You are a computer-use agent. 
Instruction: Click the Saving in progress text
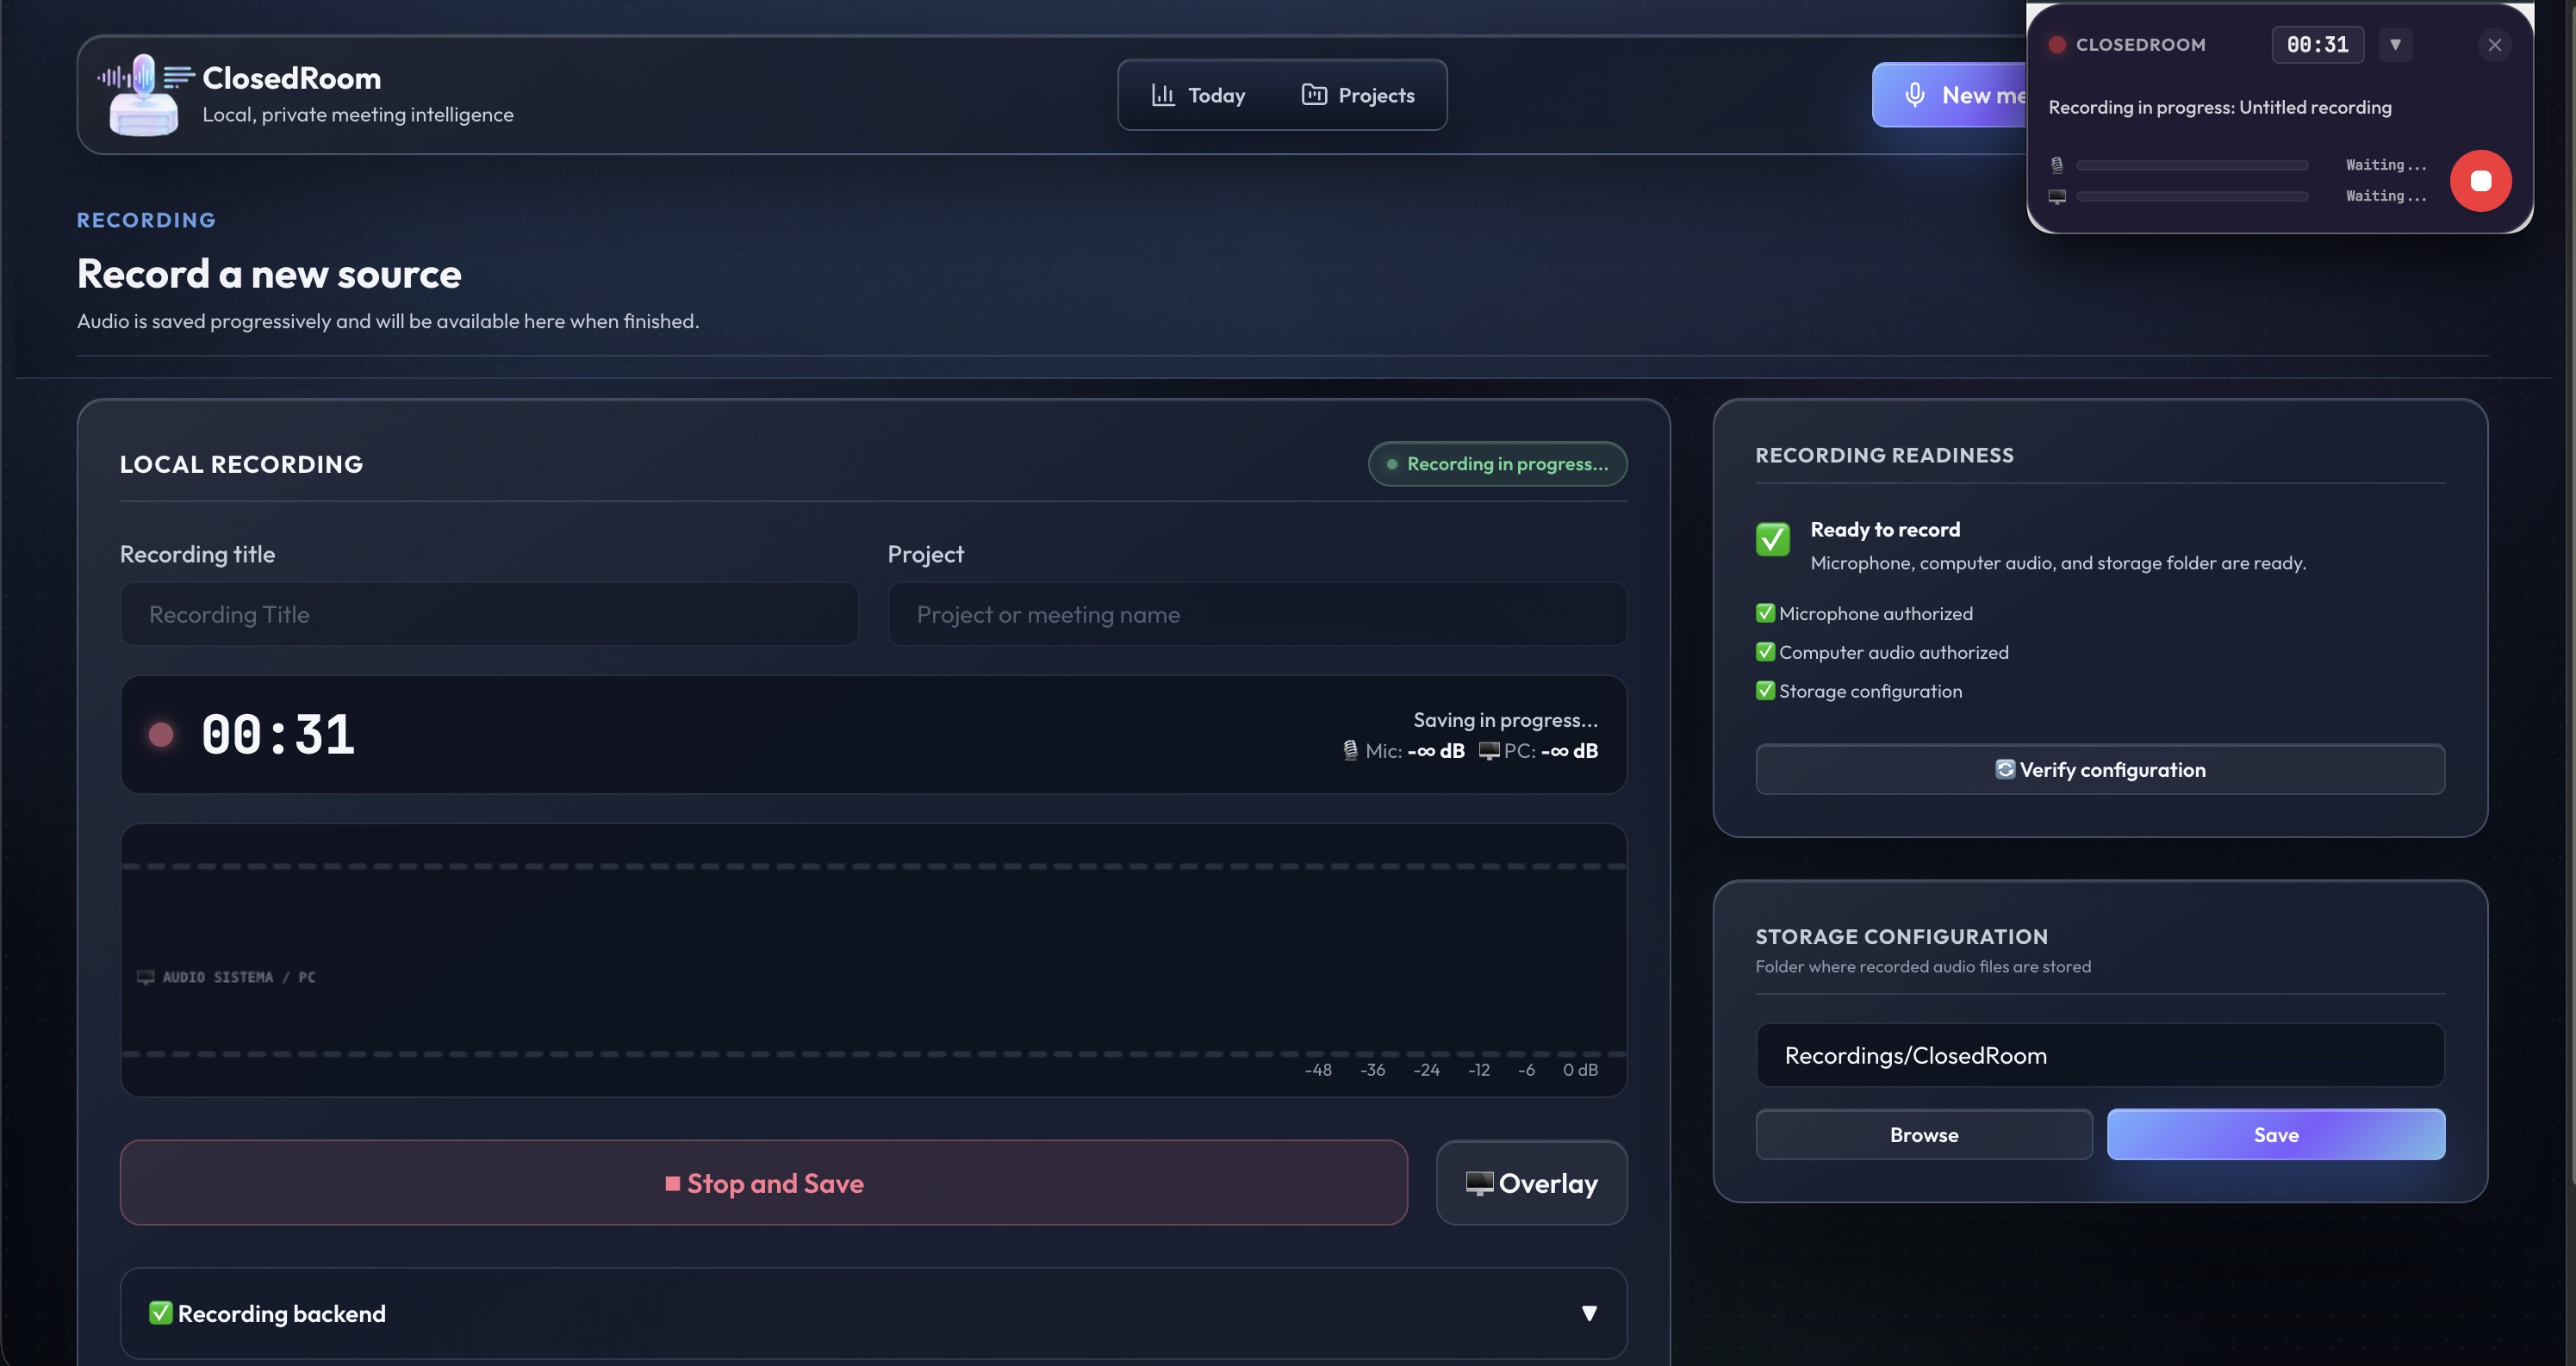[x=1505, y=720]
